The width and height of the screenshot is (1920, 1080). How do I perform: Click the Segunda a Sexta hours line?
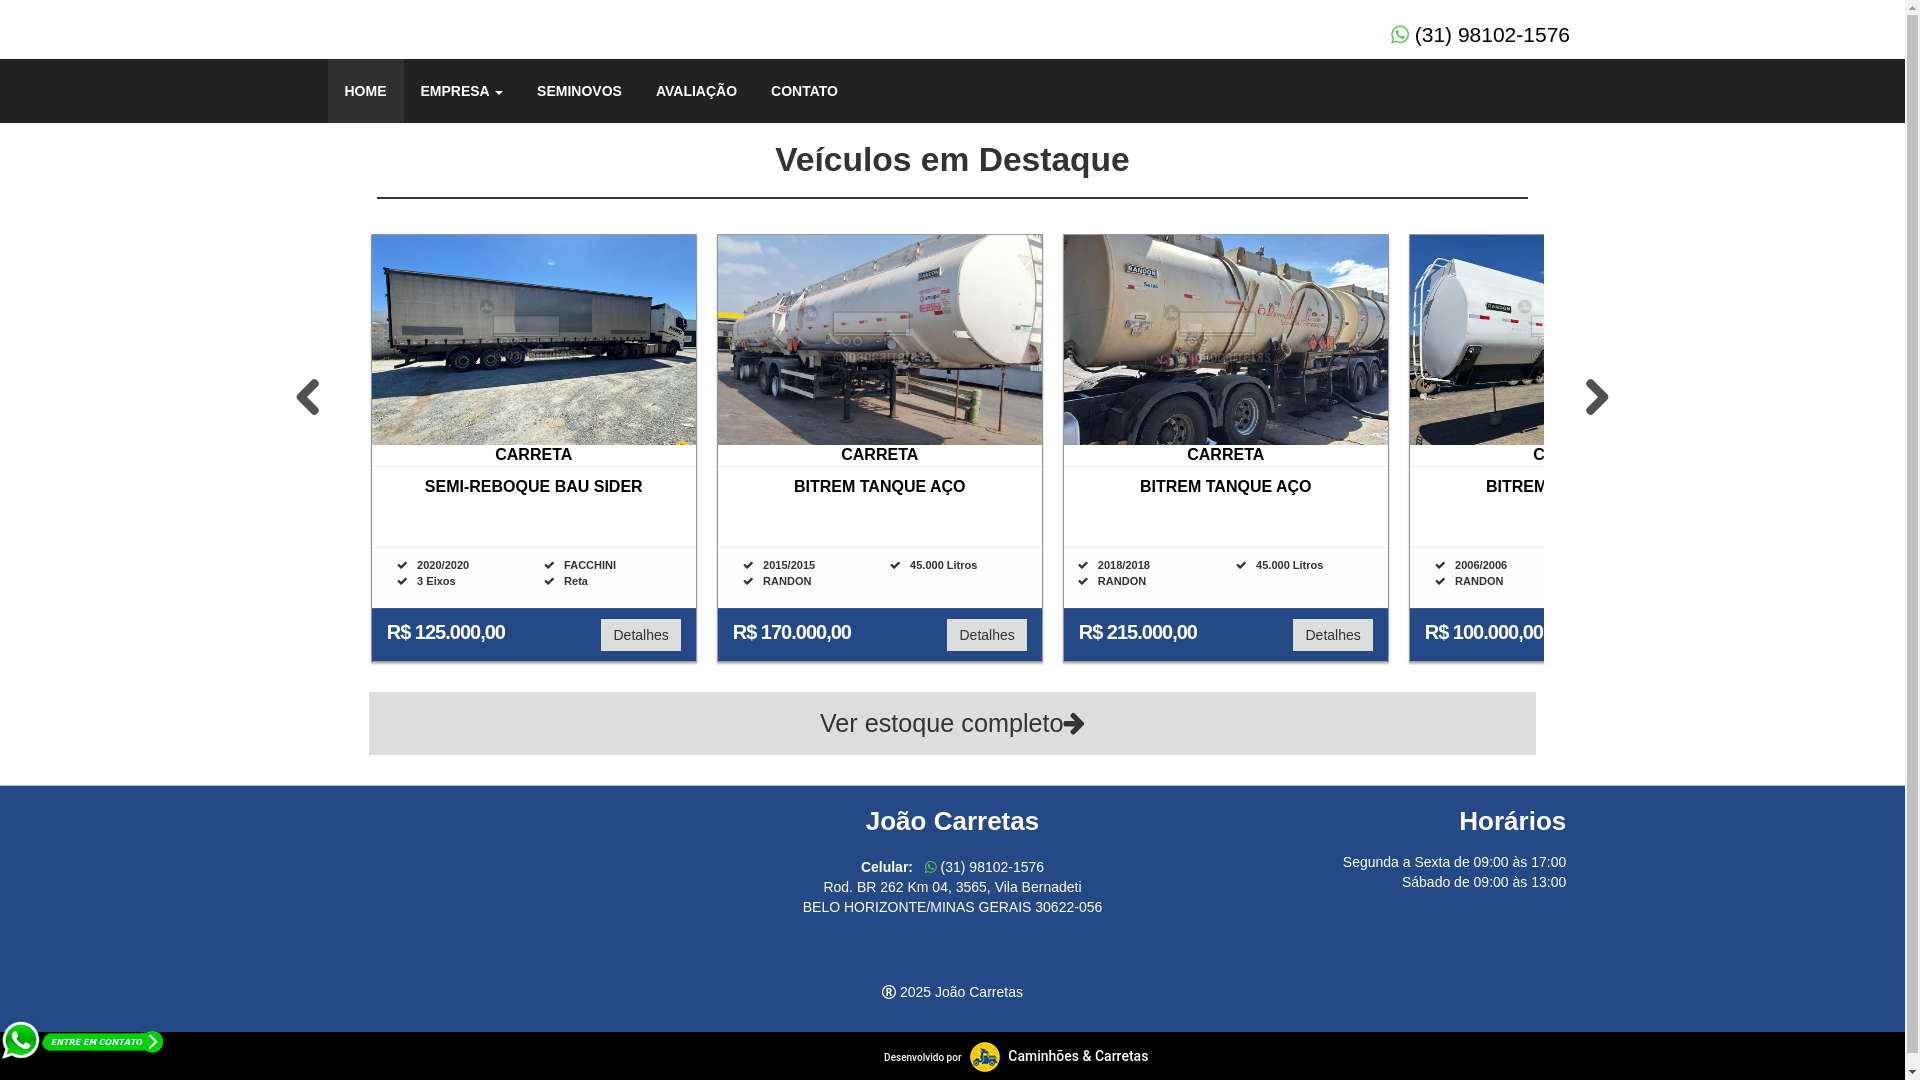pyautogui.click(x=1454, y=862)
